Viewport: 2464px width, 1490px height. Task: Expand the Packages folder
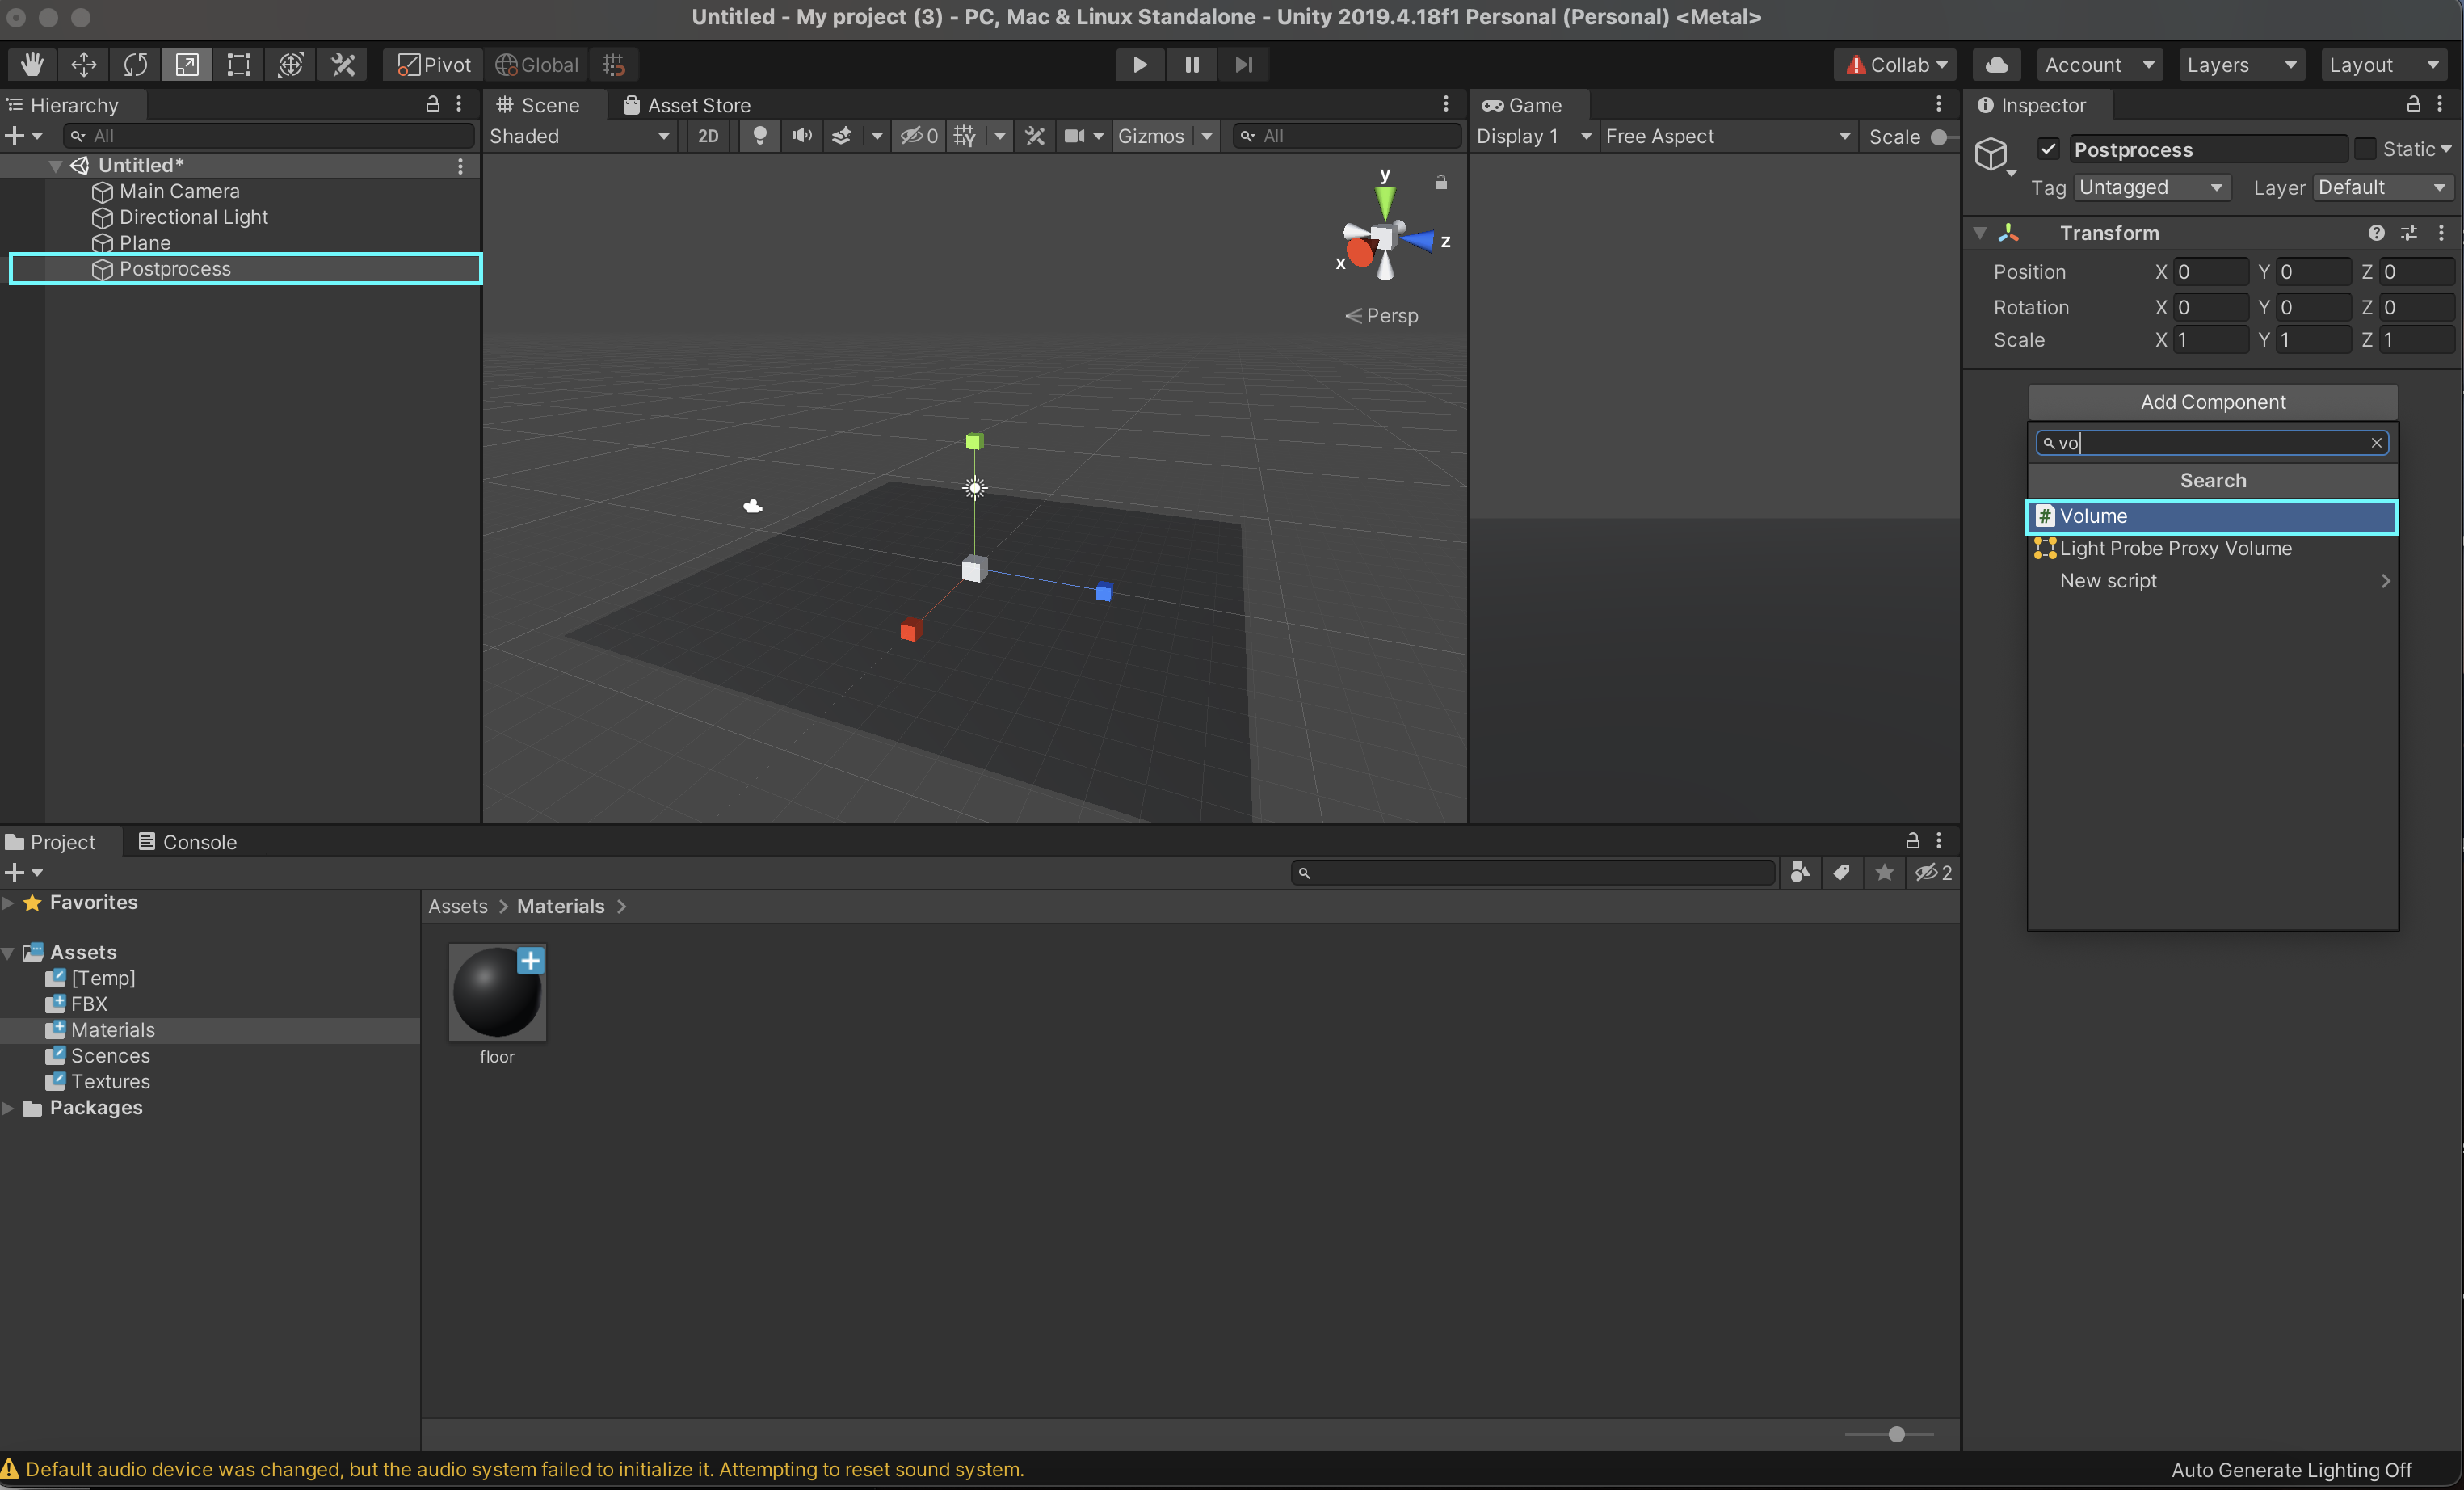pyautogui.click(x=9, y=1108)
